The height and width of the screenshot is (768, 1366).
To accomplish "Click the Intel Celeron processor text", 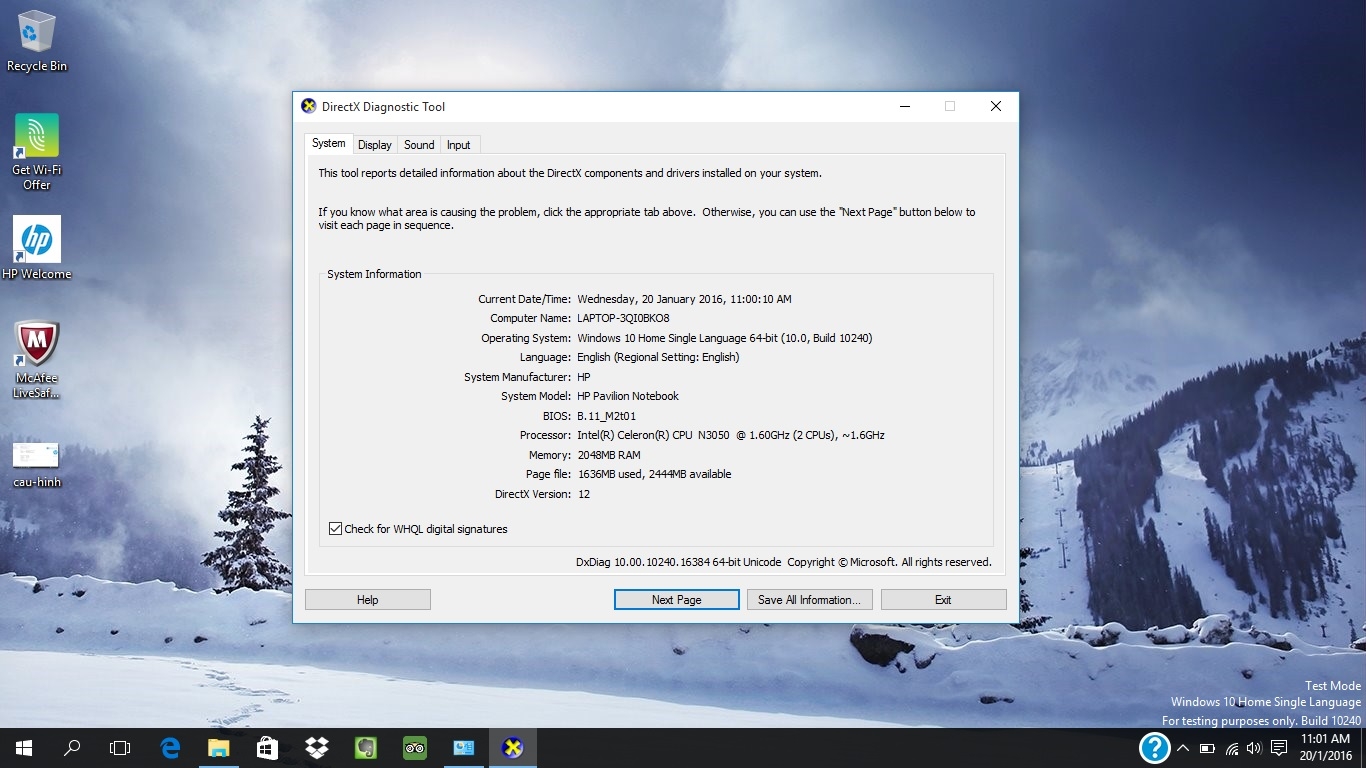I will [731, 435].
